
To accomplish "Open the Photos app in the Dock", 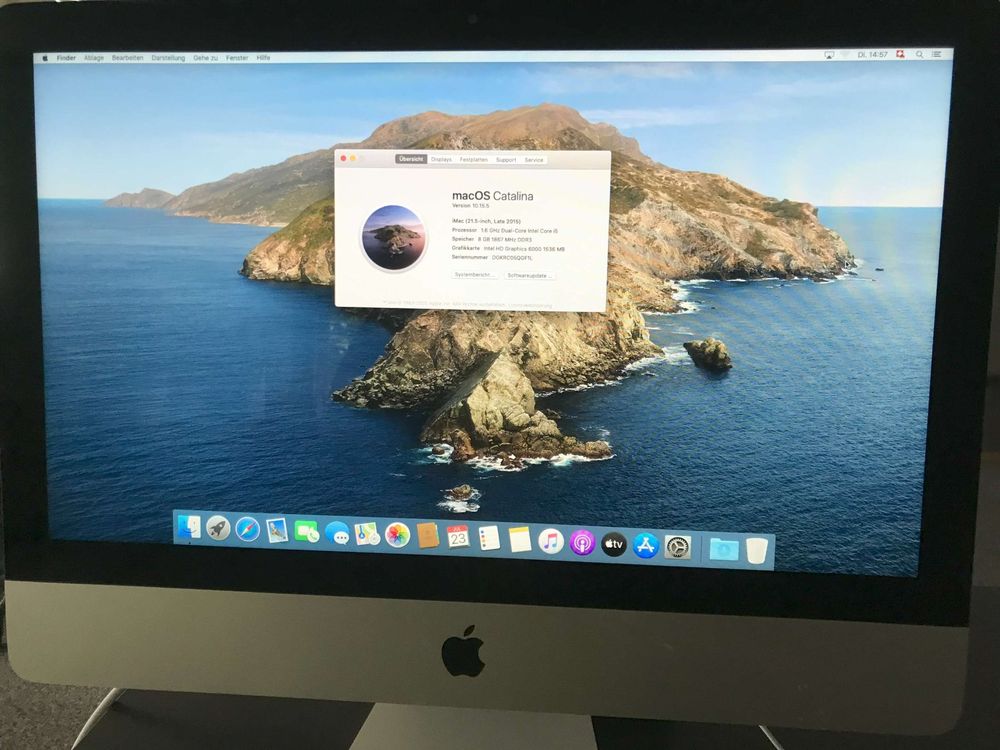I will [x=397, y=536].
